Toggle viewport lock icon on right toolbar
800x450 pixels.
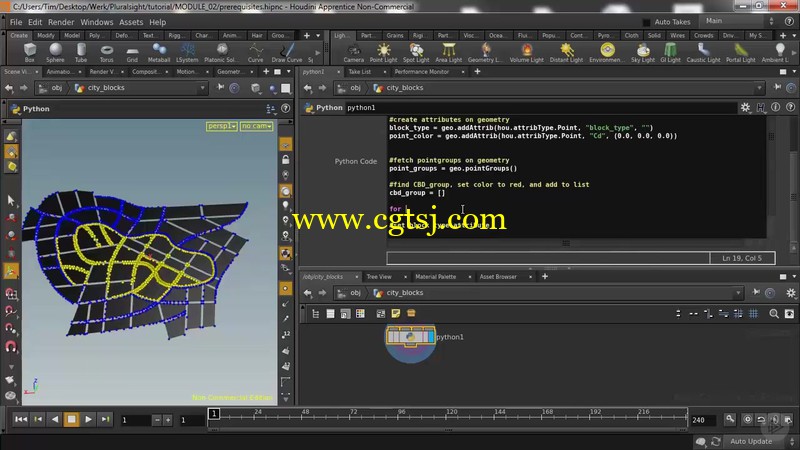click(x=286, y=160)
